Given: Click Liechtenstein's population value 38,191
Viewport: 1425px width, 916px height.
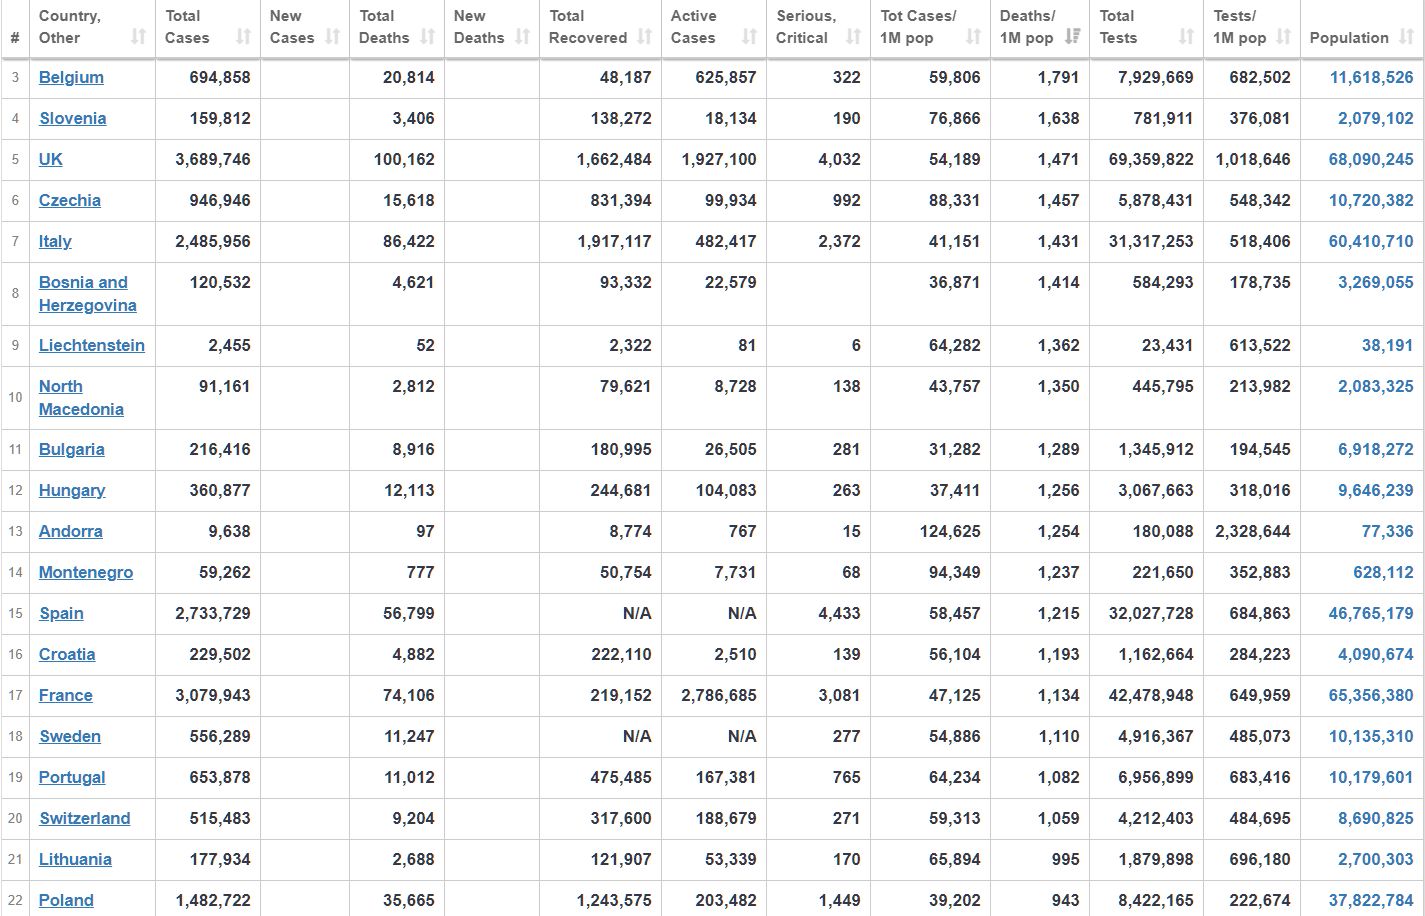Looking at the screenshot, I should tap(1386, 345).
